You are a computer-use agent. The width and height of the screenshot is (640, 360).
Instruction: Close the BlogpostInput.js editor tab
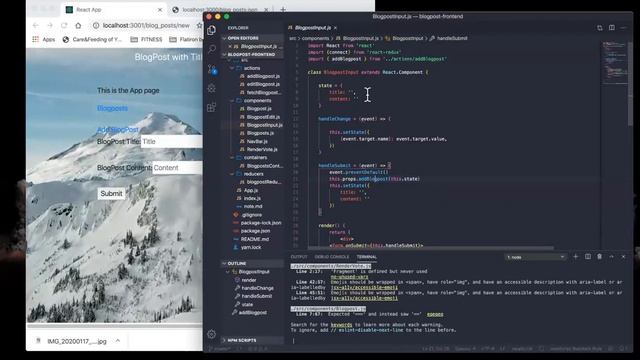pyautogui.click(x=335, y=28)
